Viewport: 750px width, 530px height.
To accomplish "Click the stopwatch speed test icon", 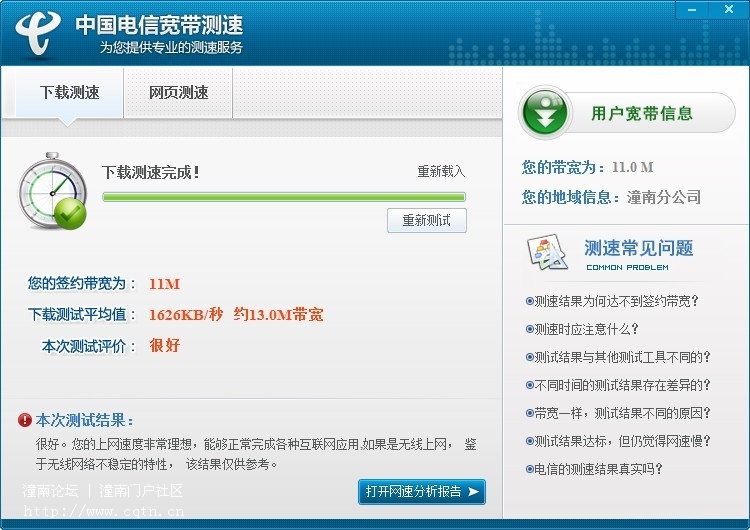I will coord(53,191).
